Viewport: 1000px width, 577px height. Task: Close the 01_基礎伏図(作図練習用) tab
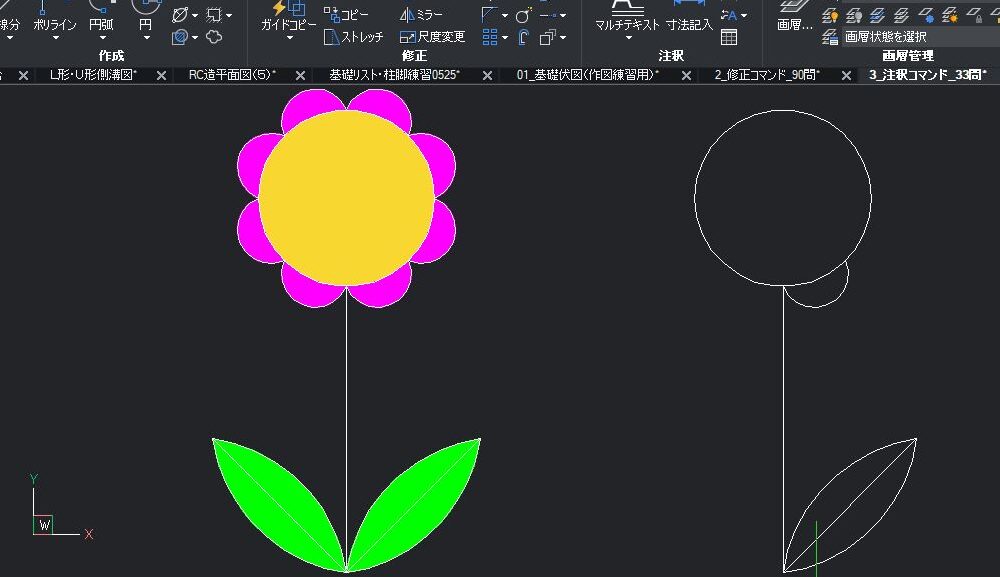point(686,75)
